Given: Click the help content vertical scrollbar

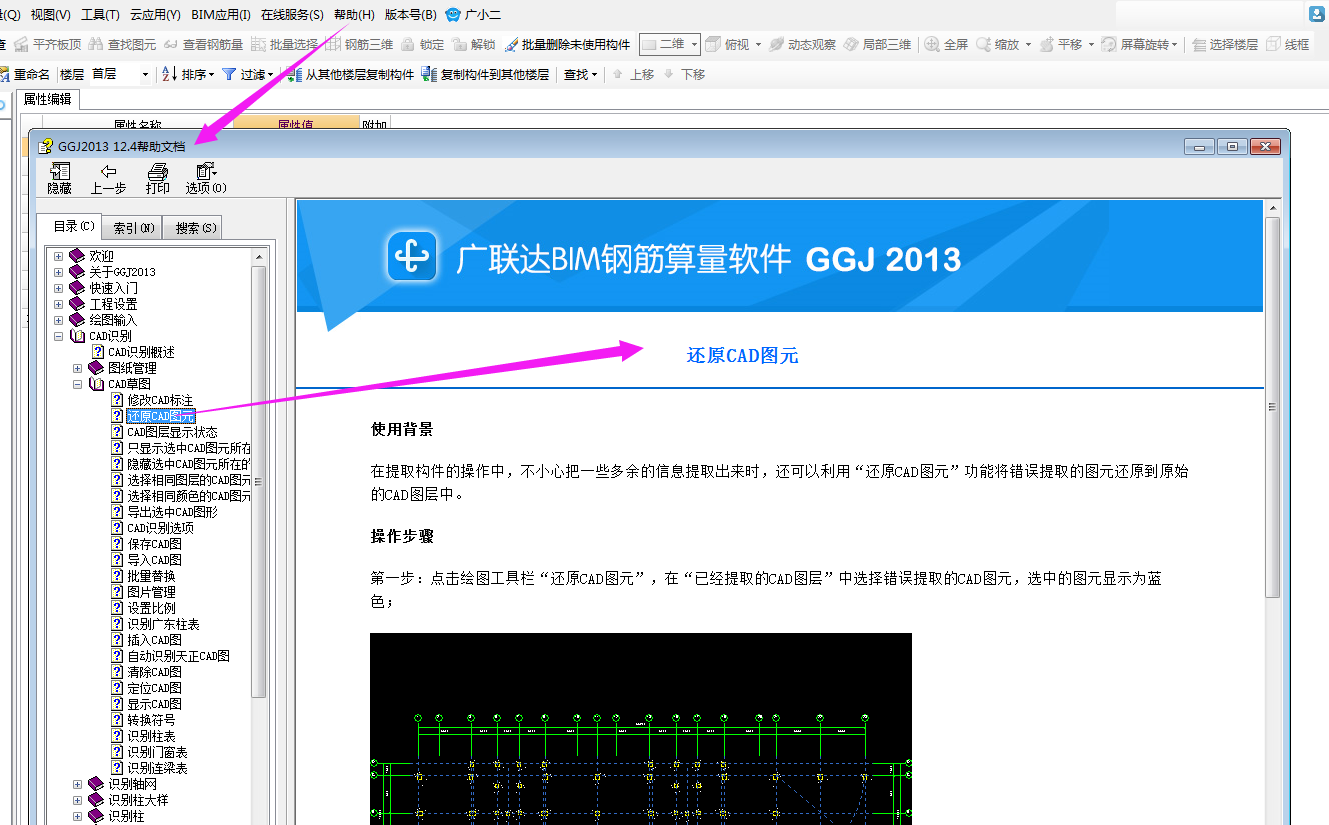Looking at the screenshot, I should 1272,407.
